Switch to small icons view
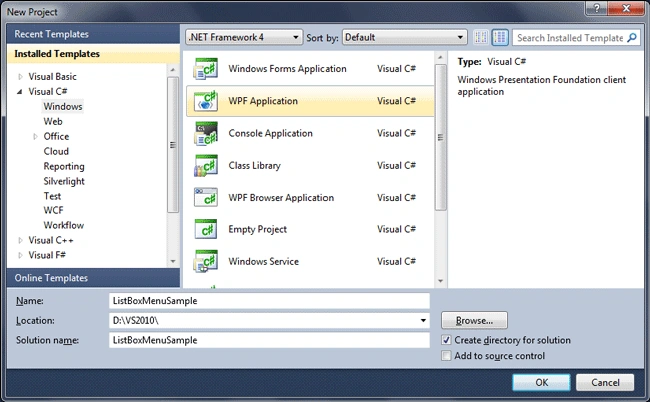This screenshot has width=650, height=402. (x=481, y=38)
